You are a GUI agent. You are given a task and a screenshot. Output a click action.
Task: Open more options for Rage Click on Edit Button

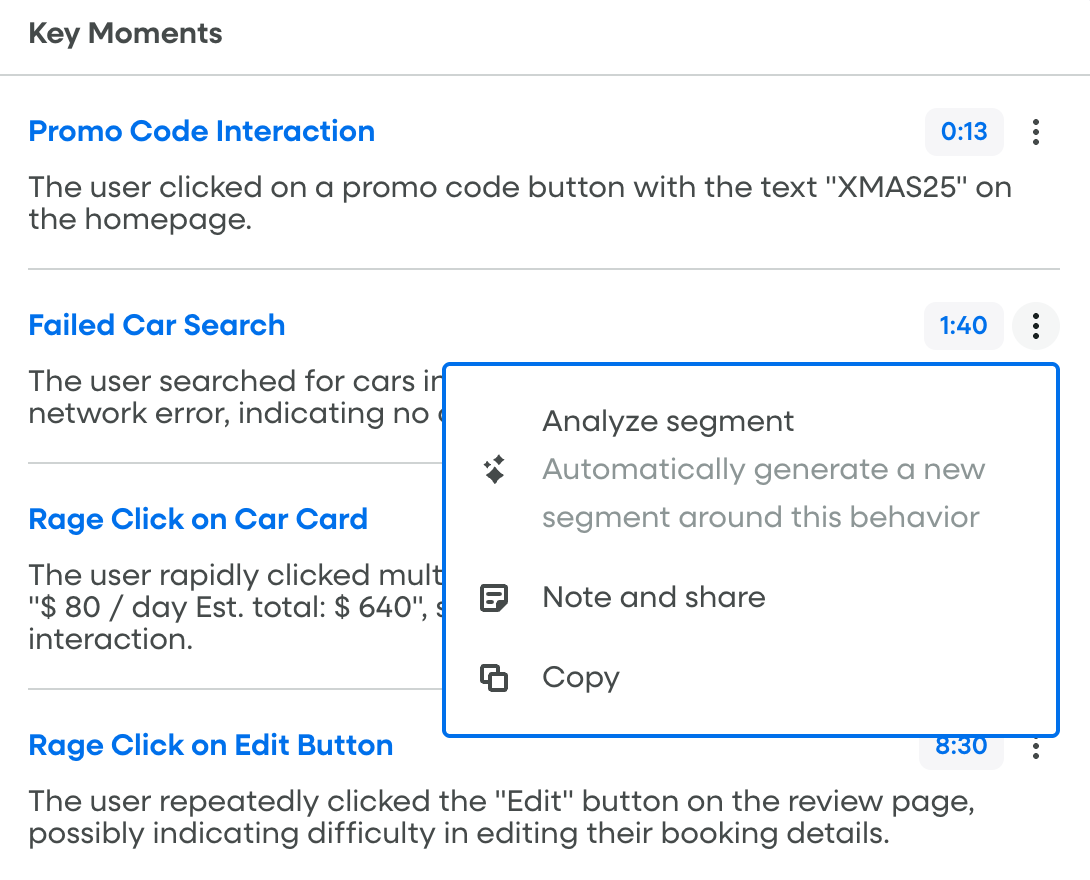click(1036, 748)
